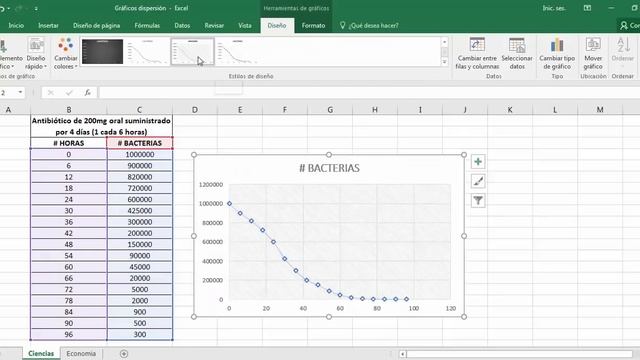Viewport: 640px width, 360px height.
Task: Select the Ciencias sheet tab
Action: (x=41, y=353)
